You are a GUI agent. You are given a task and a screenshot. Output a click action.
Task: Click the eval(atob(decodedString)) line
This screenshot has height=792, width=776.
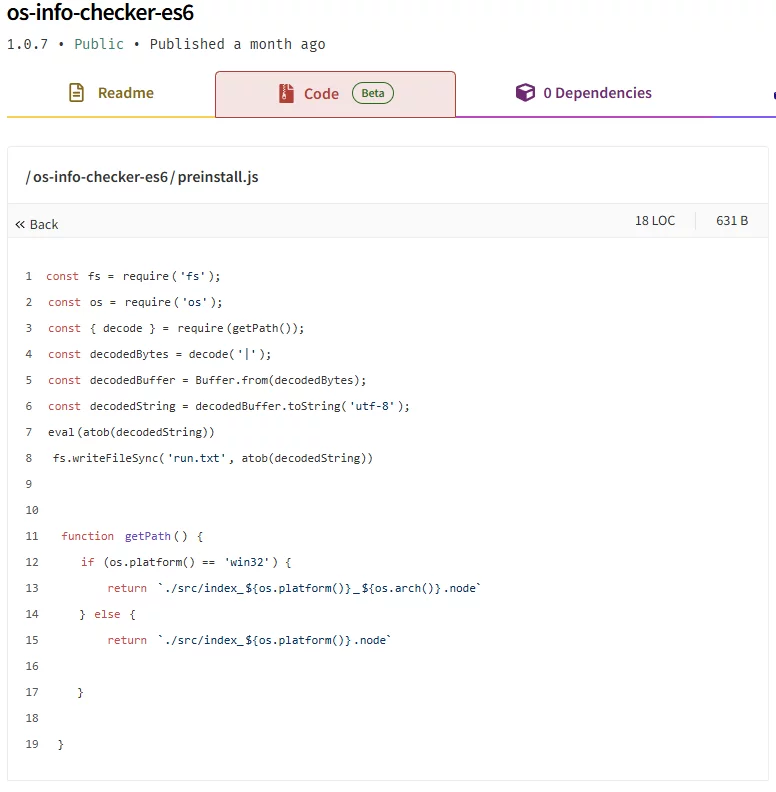click(131, 432)
